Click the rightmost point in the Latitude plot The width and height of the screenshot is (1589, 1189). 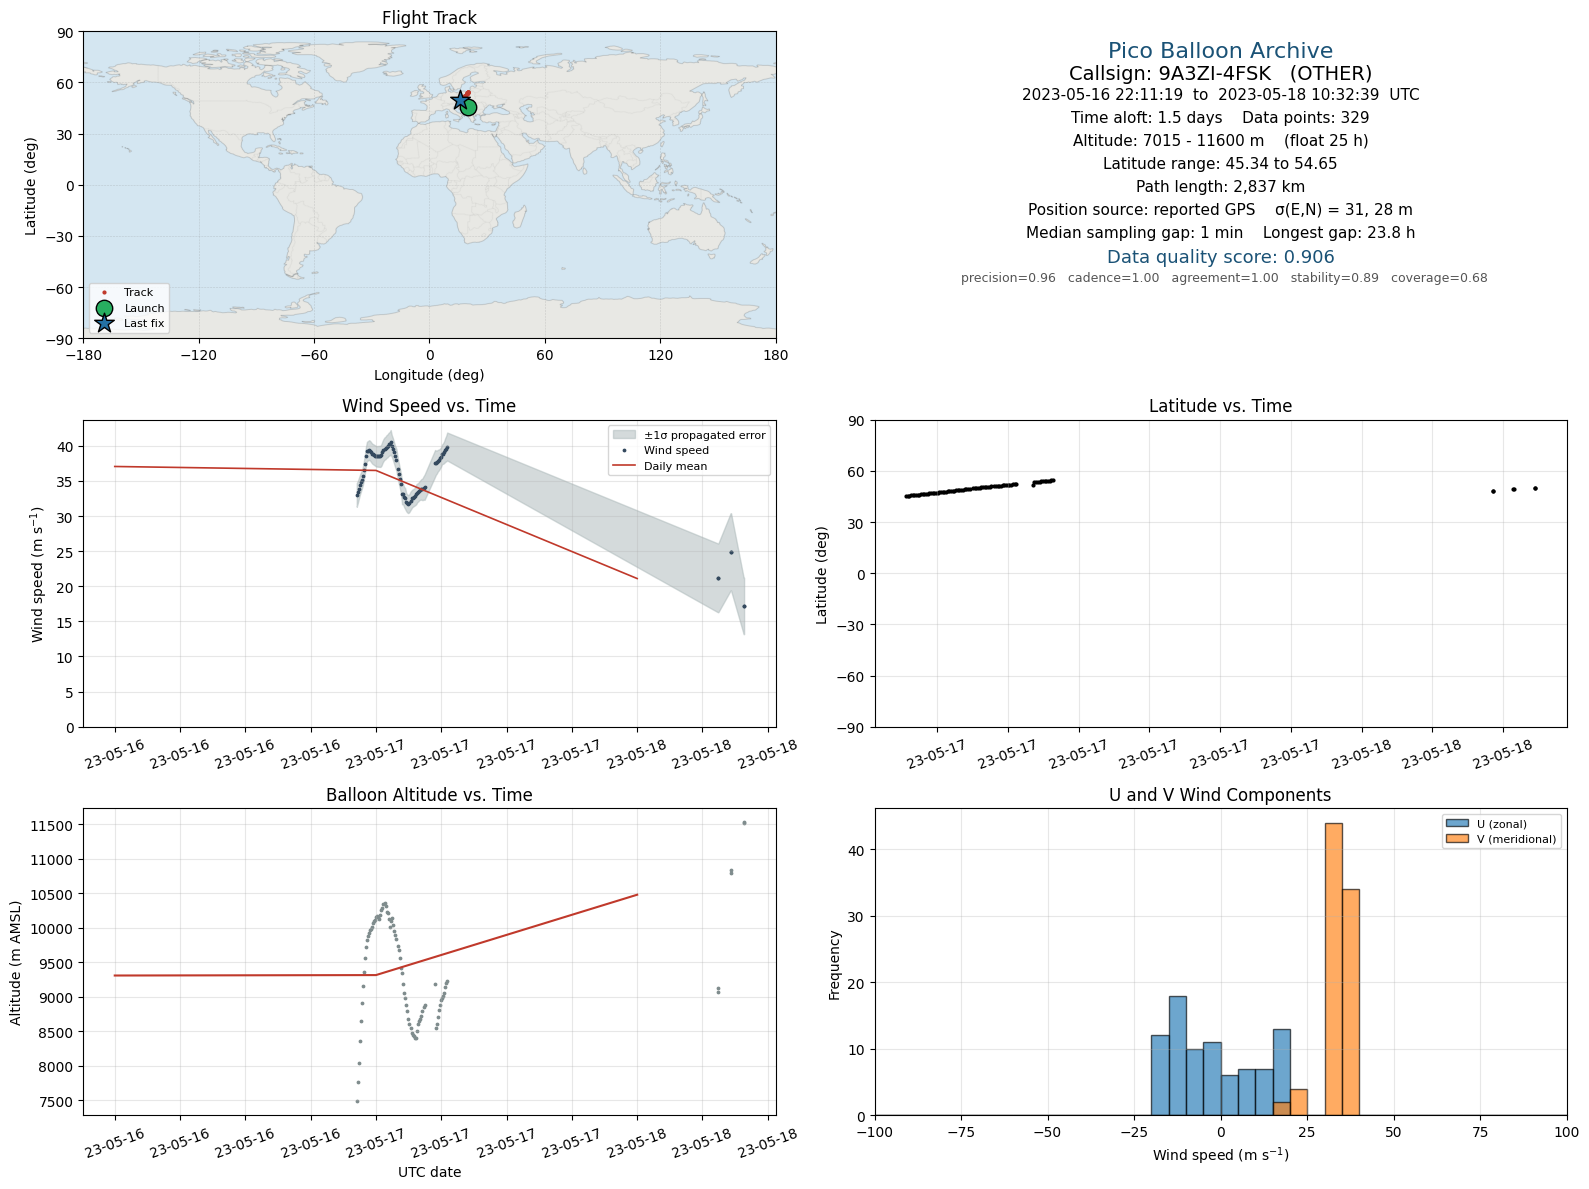tap(1535, 489)
